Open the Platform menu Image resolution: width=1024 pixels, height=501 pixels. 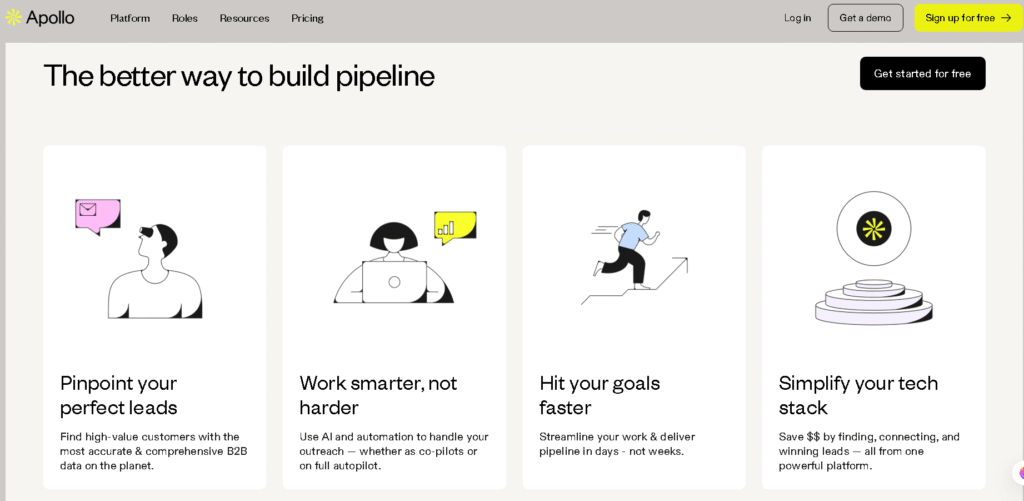point(130,18)
